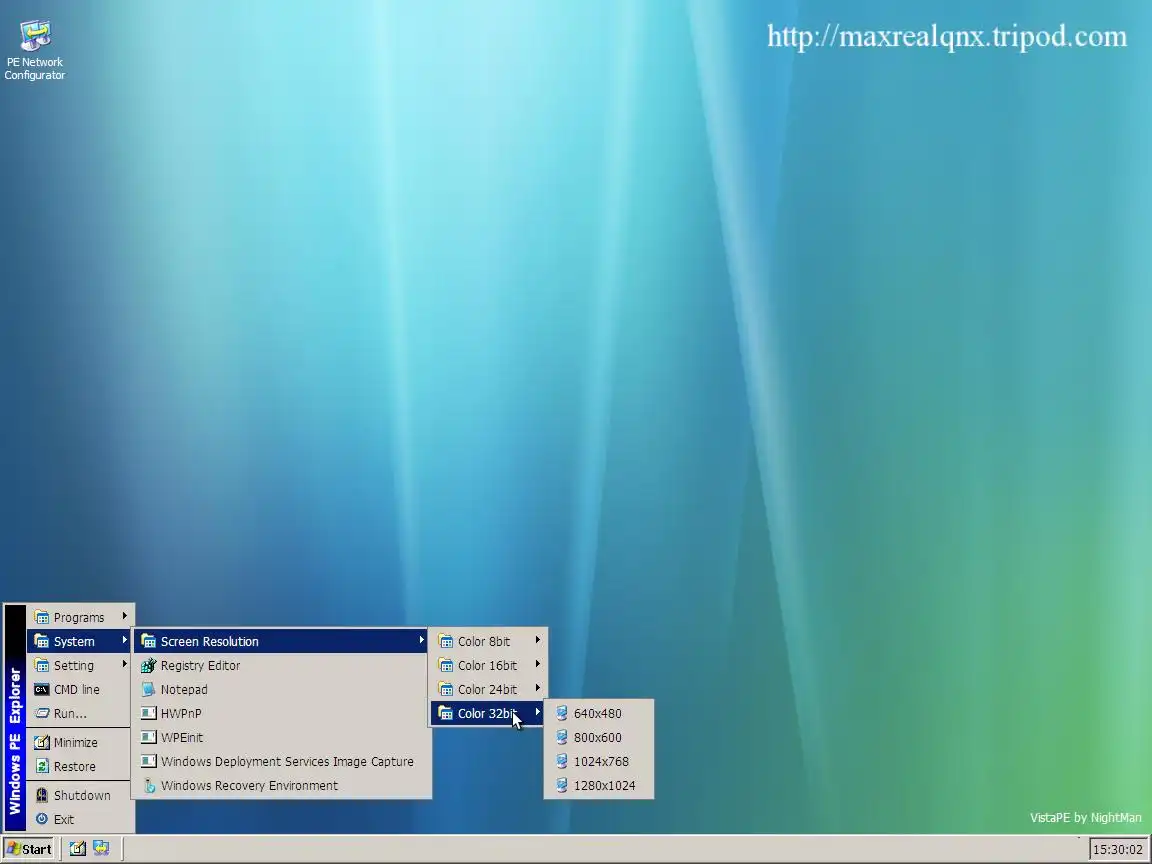
Task: Click the taskbar clock showing 15:30:02
Action: pos(1117,849)
